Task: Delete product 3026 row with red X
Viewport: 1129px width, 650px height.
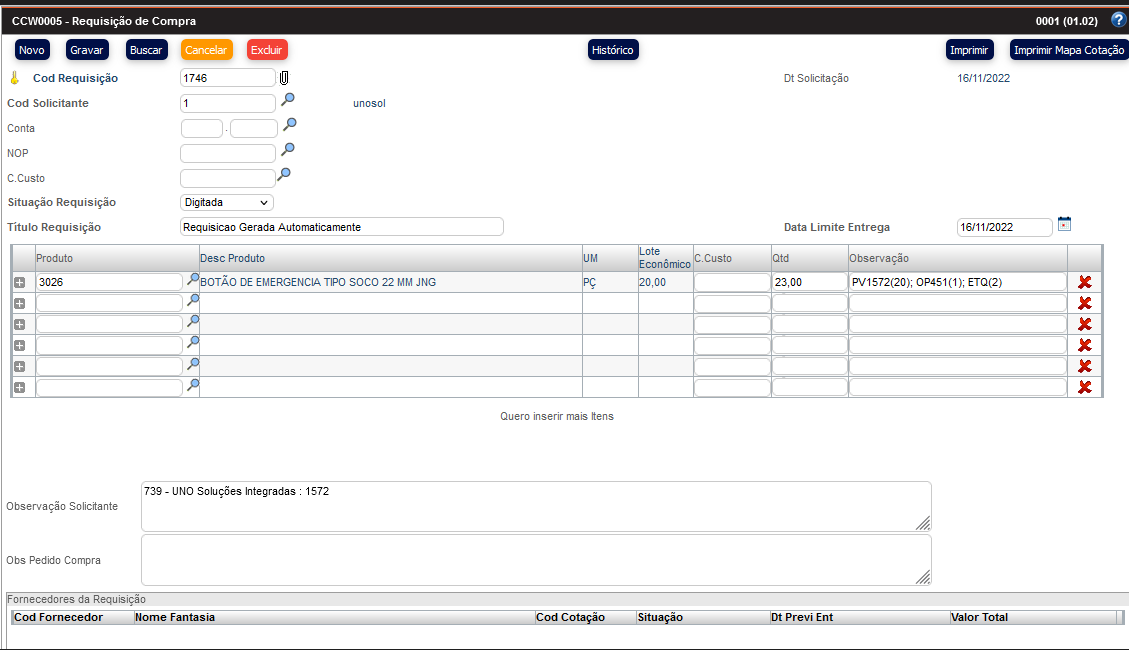Action: coord(1084,282)
